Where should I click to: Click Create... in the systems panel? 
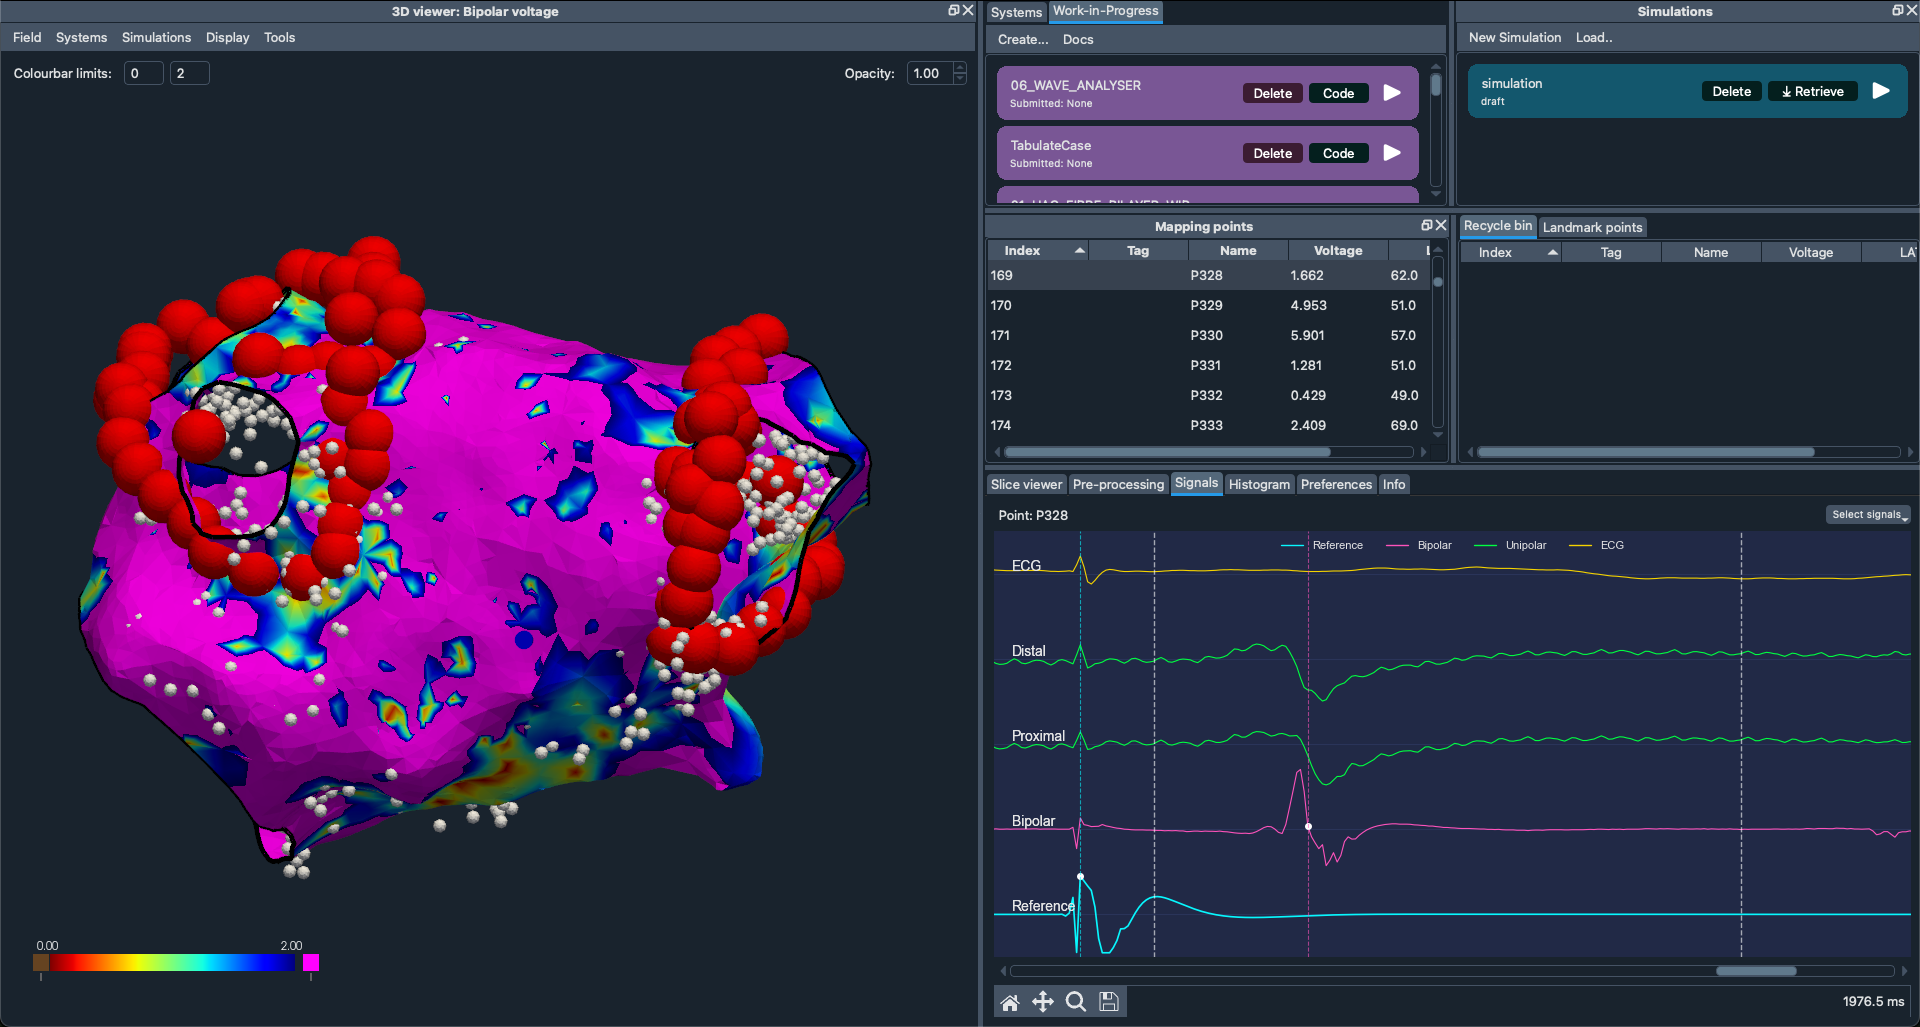pos(1023,40)
